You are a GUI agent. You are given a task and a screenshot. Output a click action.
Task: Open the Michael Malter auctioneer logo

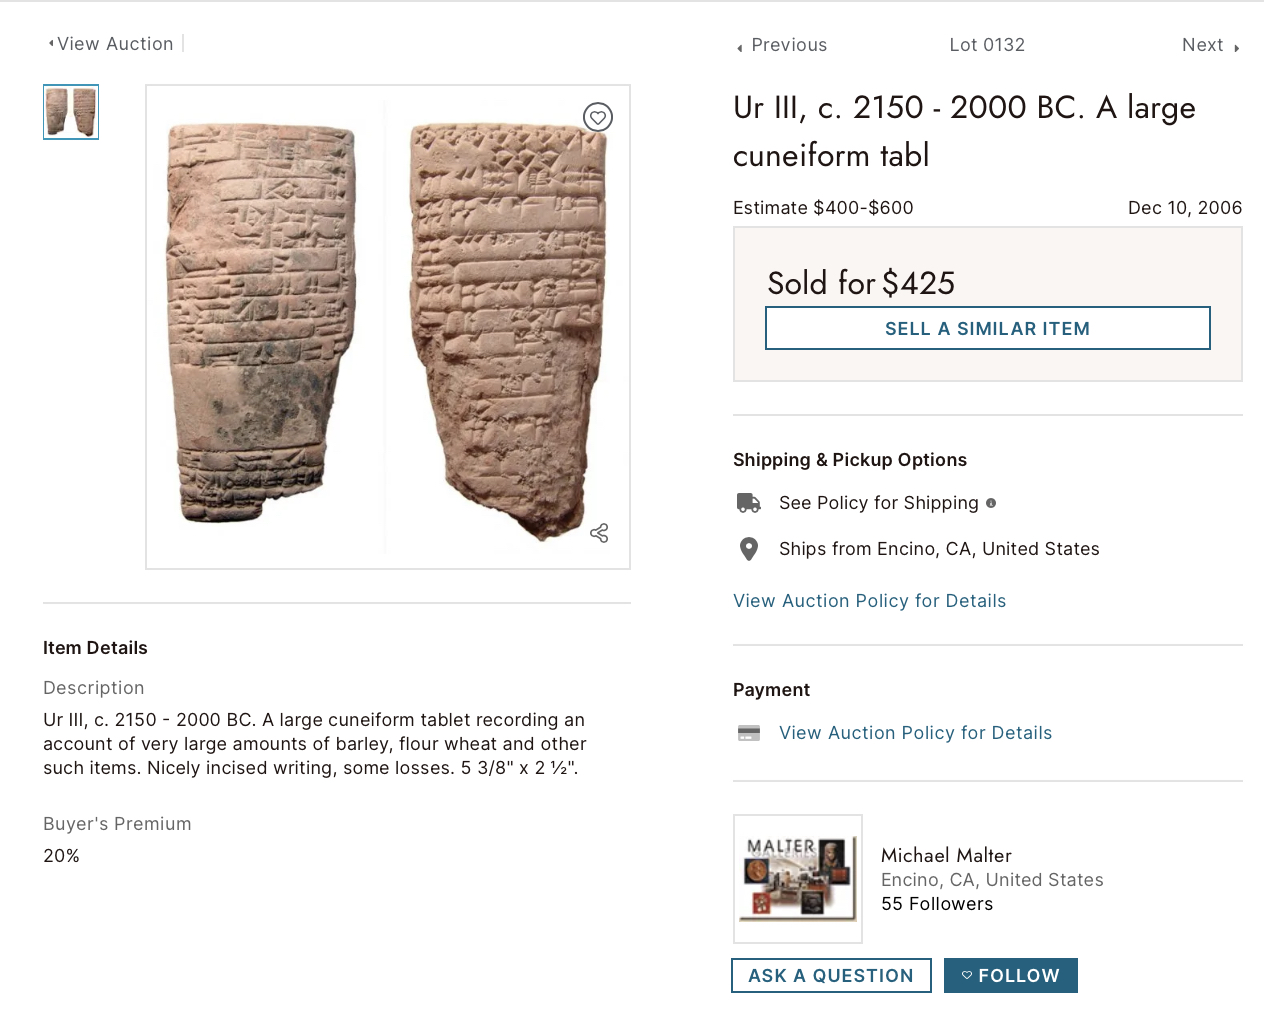click(x=798, y=879)
